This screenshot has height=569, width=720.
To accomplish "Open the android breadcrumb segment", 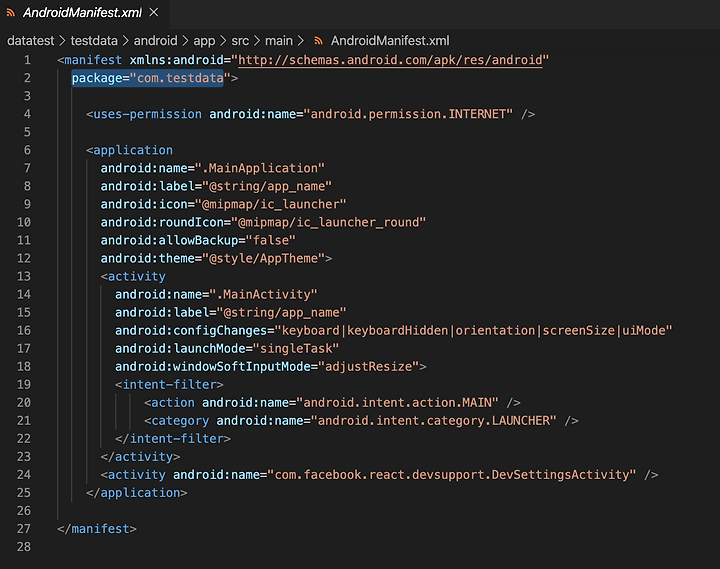I will coord(155,41).
